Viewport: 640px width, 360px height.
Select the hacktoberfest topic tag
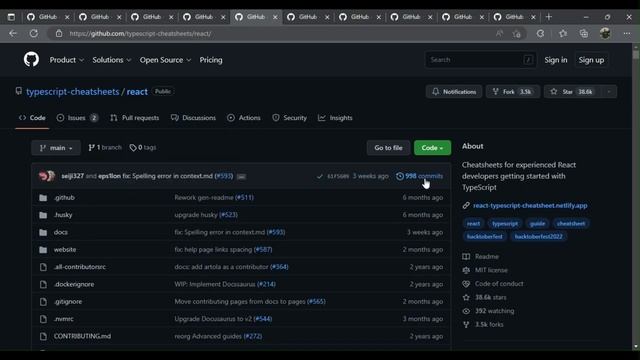tap(484, 236)
